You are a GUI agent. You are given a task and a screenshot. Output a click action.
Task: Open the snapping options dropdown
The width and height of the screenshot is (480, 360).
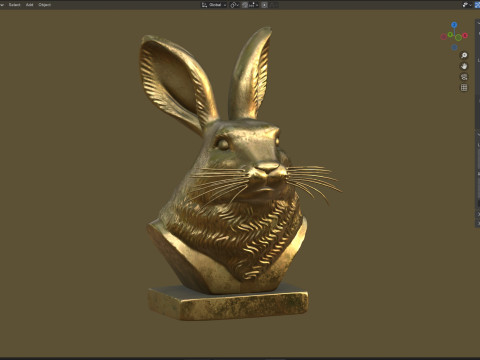pos(253,5)
